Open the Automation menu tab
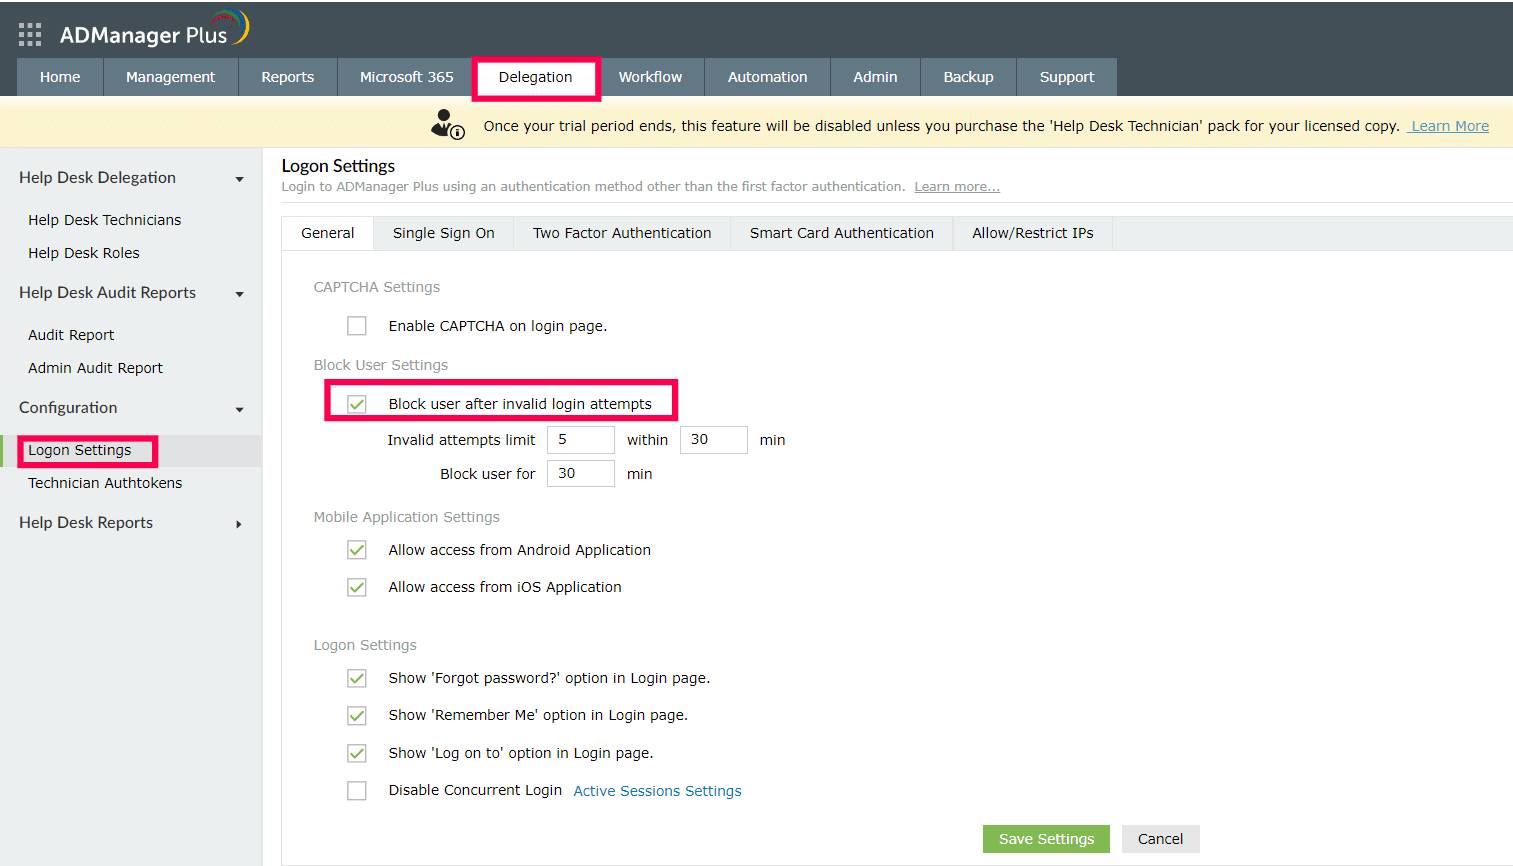Image resolution: width=1513 pixels, height=866 pixels. 767,77
